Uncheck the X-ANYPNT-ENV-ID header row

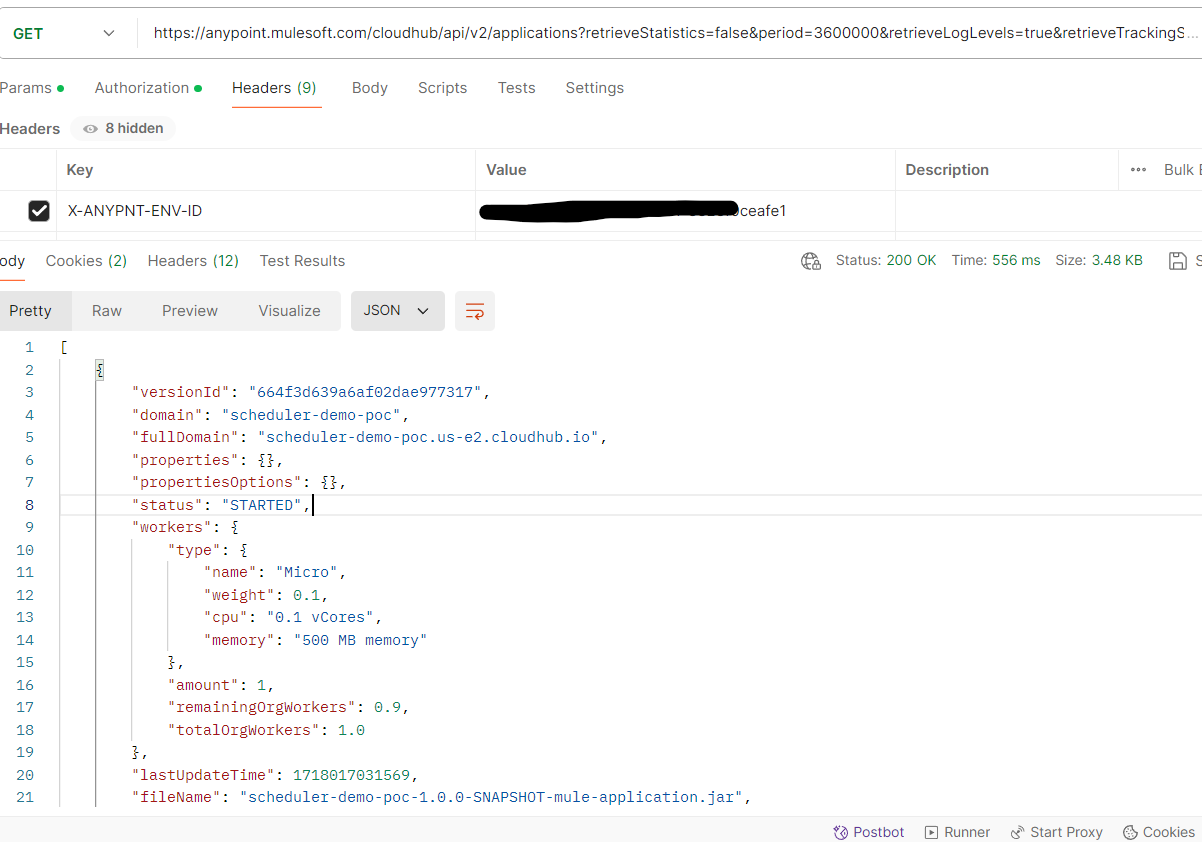point(38,210)
